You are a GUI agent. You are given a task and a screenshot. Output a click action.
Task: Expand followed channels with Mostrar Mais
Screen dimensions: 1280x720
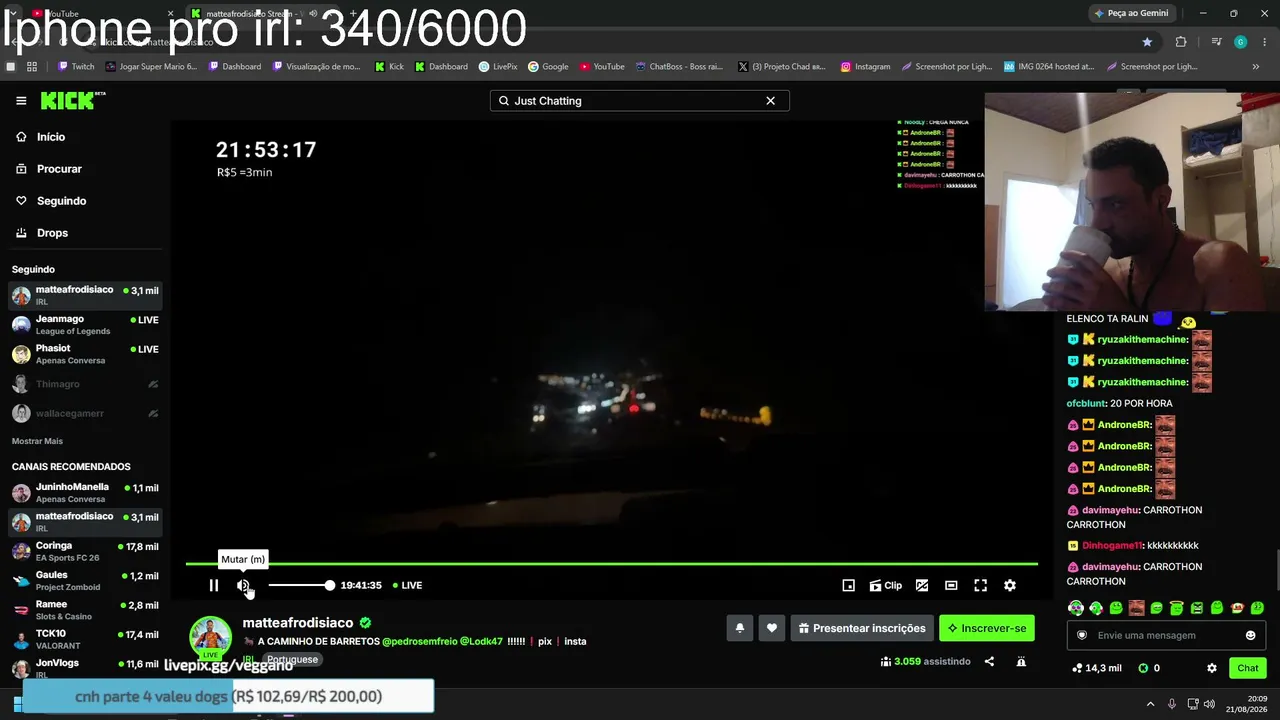[37, 441]
